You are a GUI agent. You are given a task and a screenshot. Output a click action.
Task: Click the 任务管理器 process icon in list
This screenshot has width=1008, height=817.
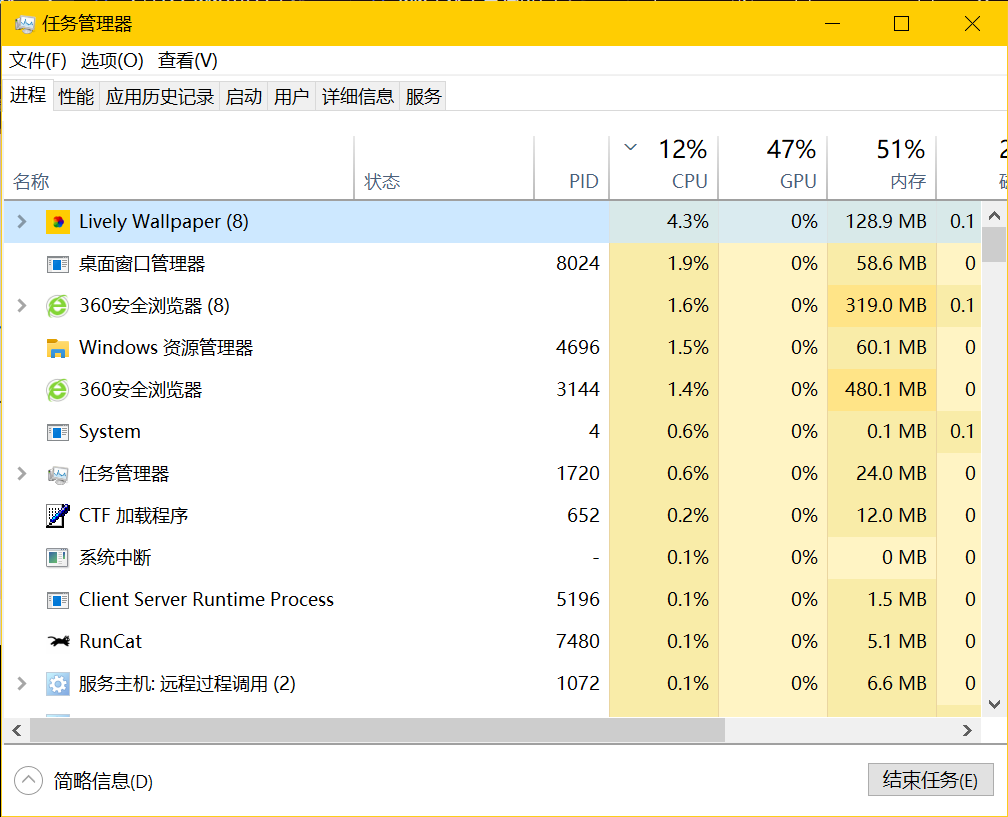coord(58,474)
